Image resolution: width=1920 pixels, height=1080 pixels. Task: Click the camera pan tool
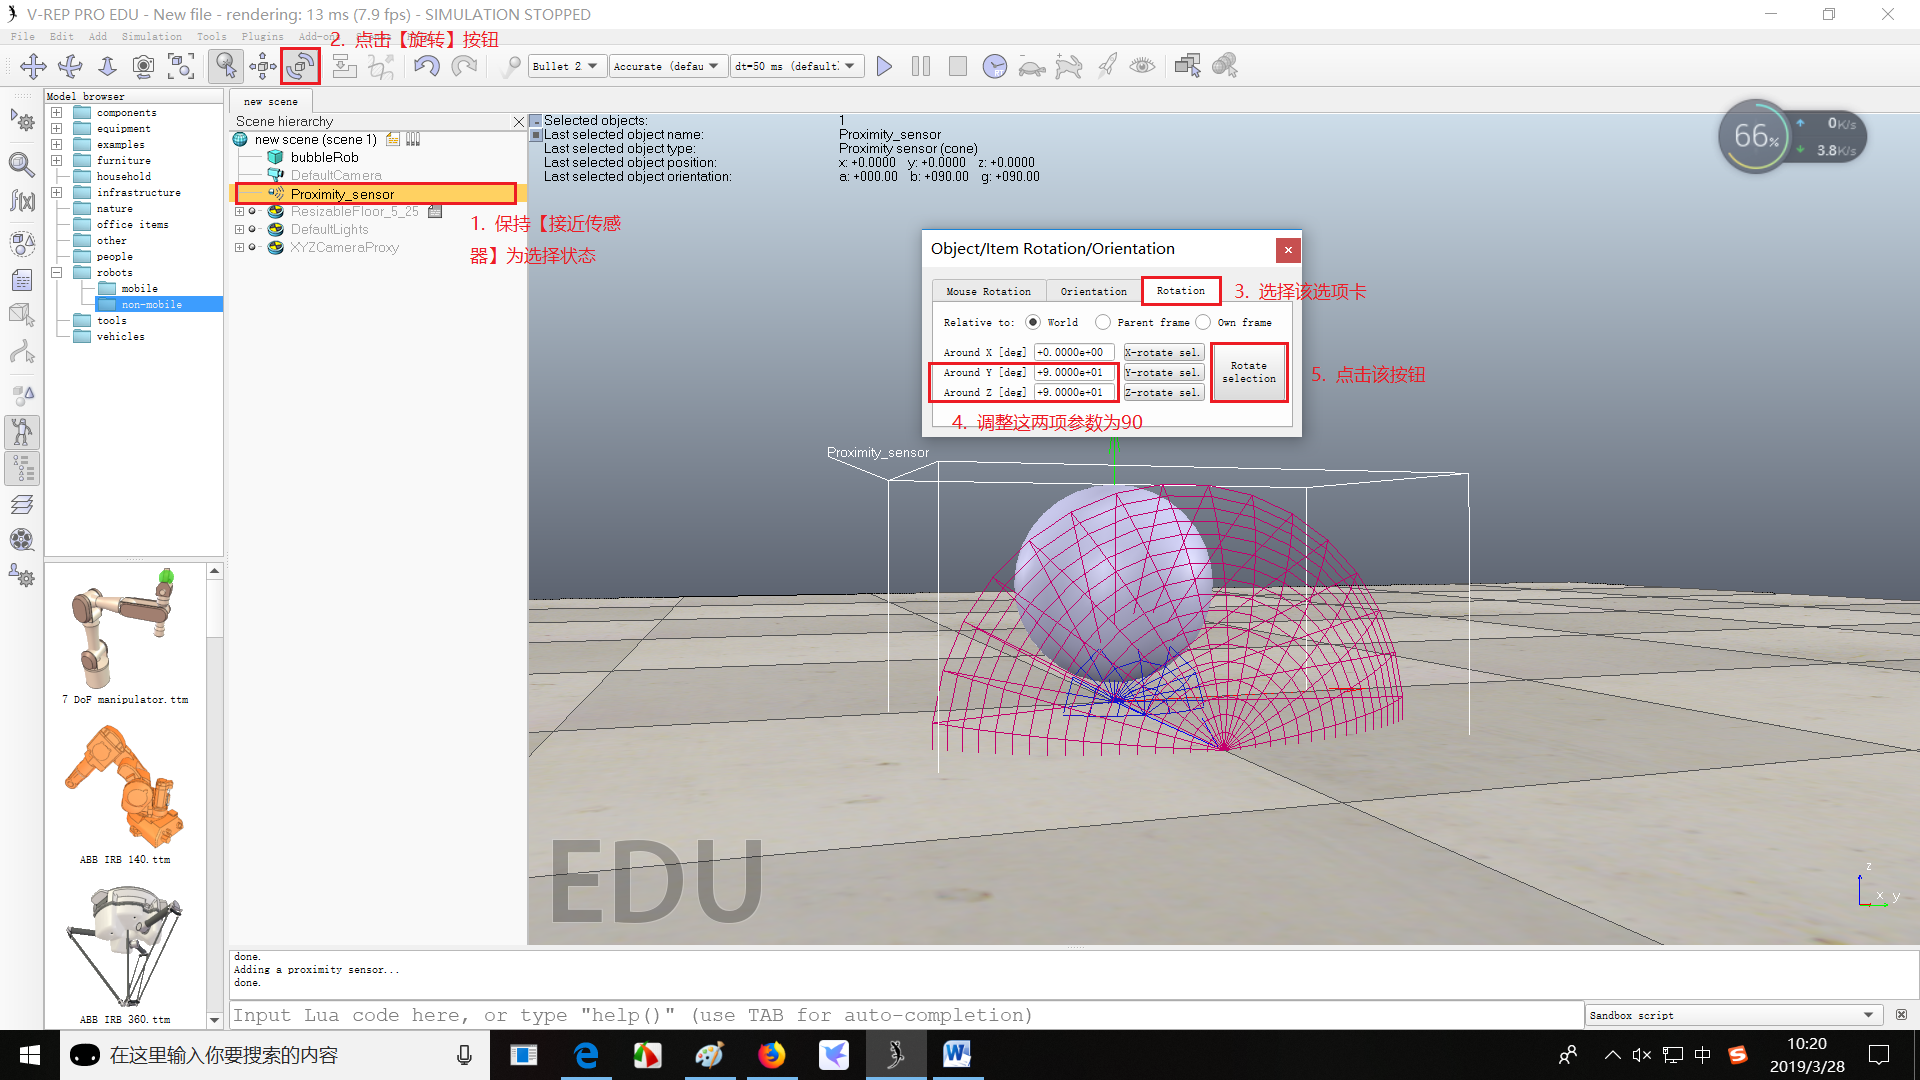click(x=33, y=66)
